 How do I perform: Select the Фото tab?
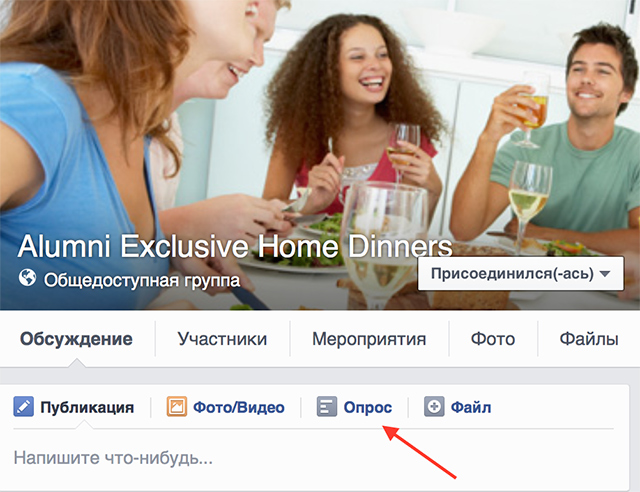tap(493, 339)
